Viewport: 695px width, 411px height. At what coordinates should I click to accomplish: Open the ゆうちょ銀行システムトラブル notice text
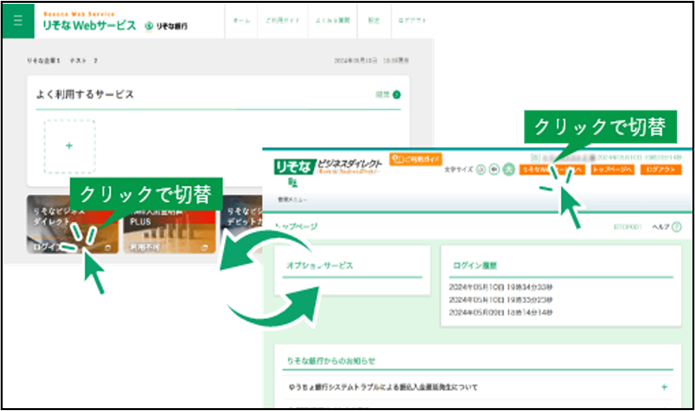(383, 388)
